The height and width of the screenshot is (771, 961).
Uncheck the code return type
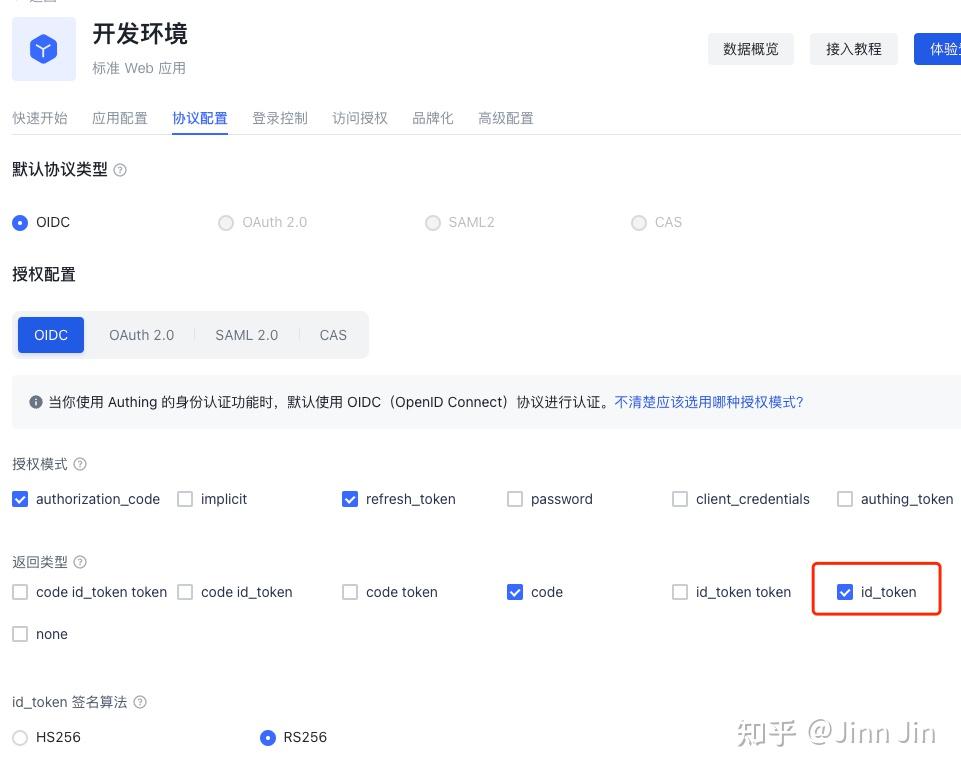pyautogui.click(x=515, y=592)
